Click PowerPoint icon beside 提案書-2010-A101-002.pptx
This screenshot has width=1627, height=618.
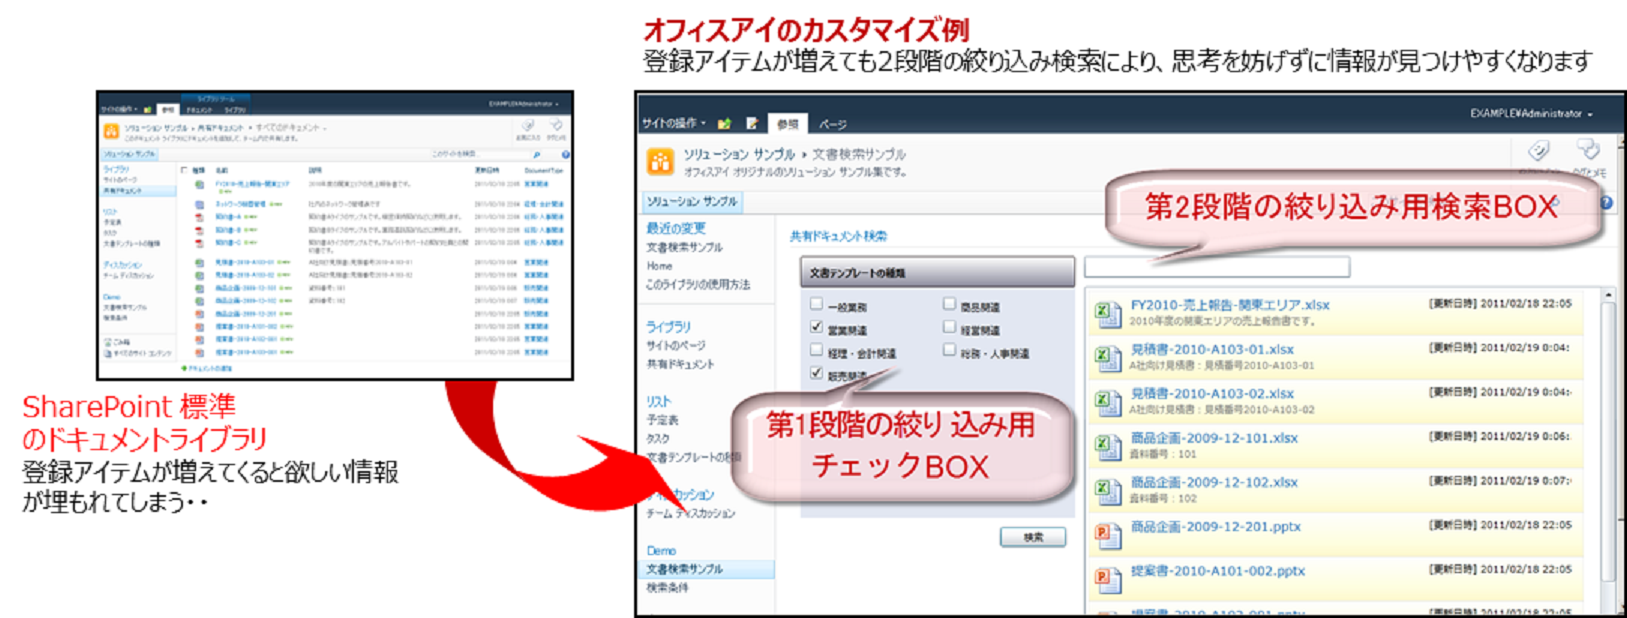1107,580
